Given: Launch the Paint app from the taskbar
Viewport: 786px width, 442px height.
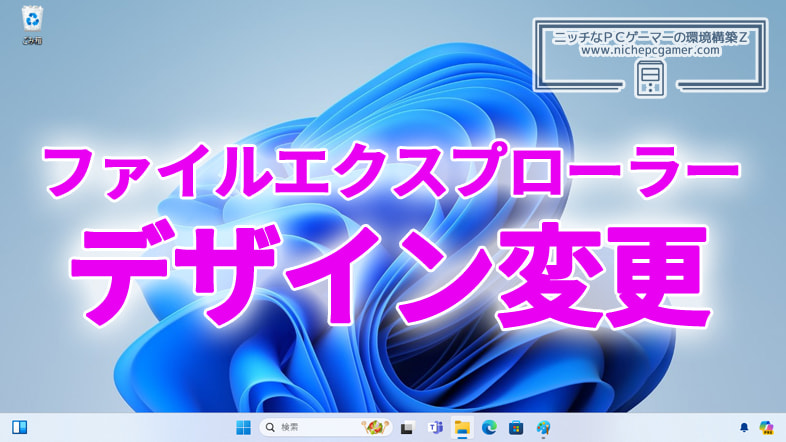Looking at the screenshot, I should (x=543, y=427).
